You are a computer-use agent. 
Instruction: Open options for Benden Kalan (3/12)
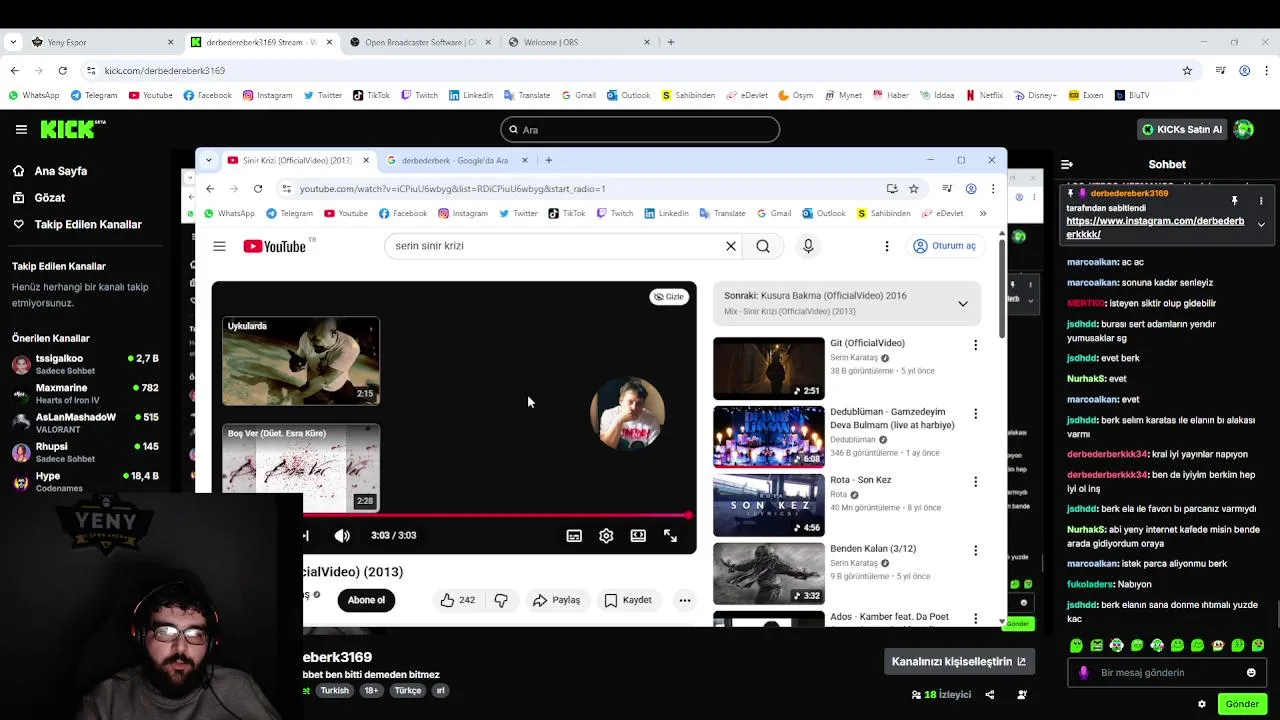[x=975, y=550]
